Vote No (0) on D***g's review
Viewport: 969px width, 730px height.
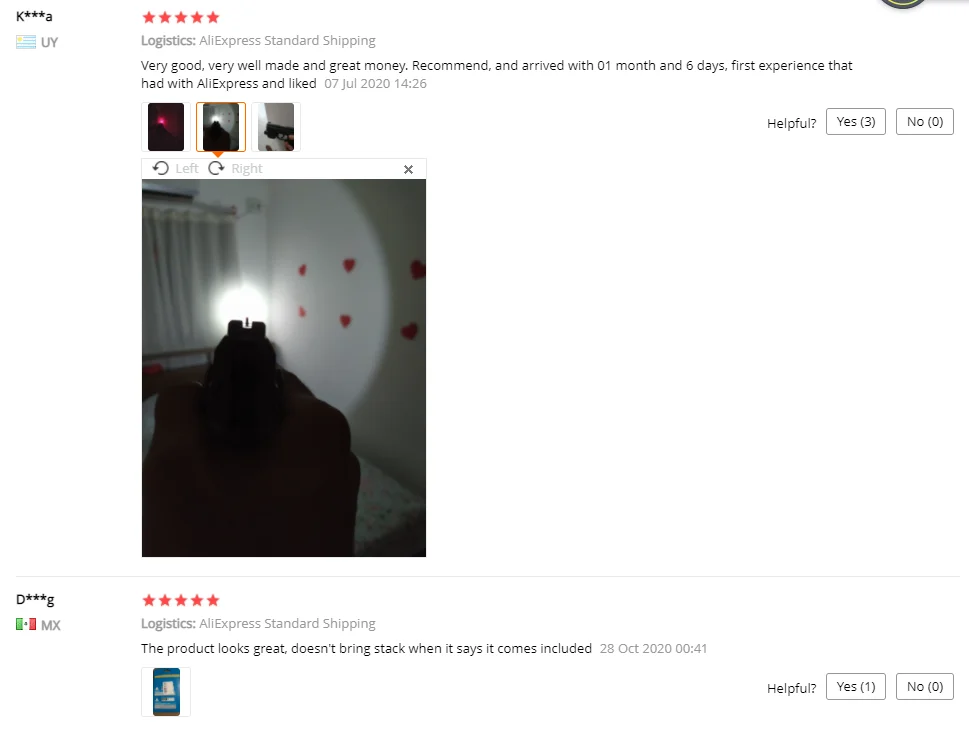tap(925, 687)
